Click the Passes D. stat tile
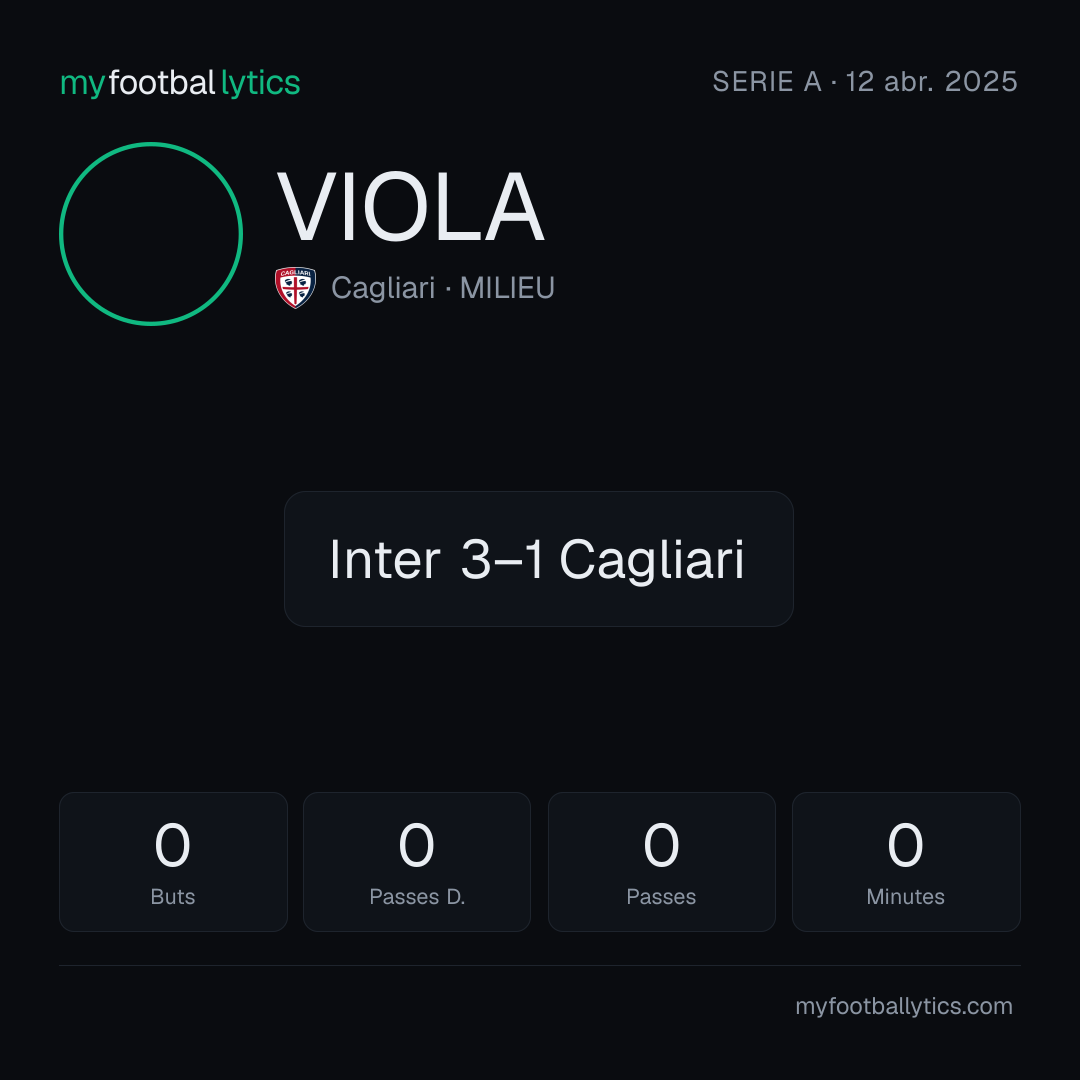Screen dimensions: 1080x1080 (x=417, y=862)
